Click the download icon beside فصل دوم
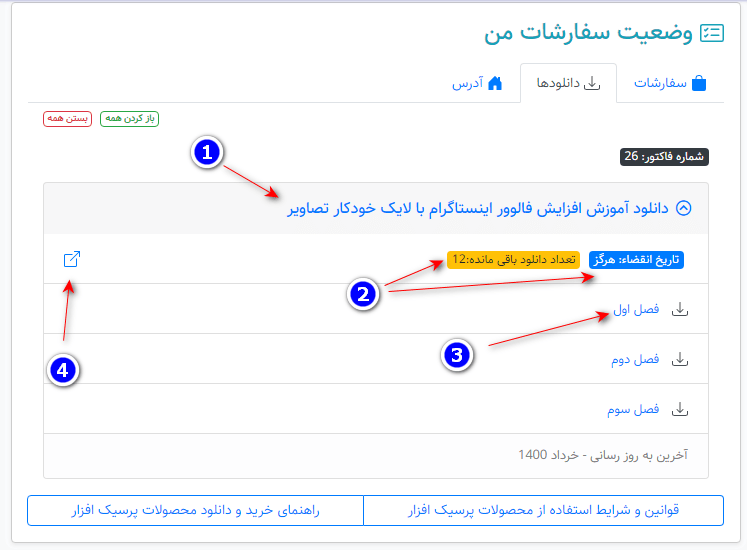This screenshot has width=747, height=550. 680,359
